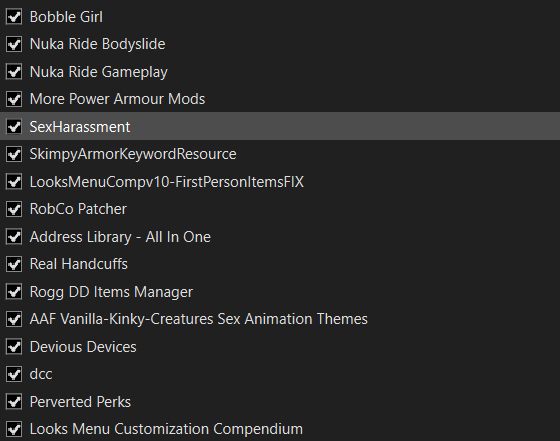
Task: Disable the RobCo Patcher checkbox
Action: click(14, 209)
